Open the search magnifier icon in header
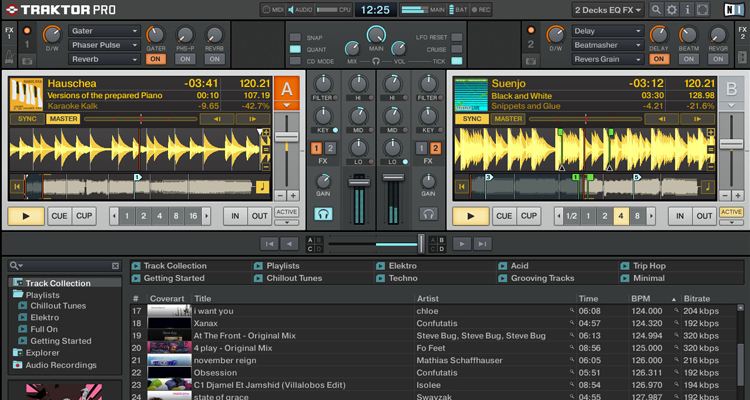 click(656, 10)
